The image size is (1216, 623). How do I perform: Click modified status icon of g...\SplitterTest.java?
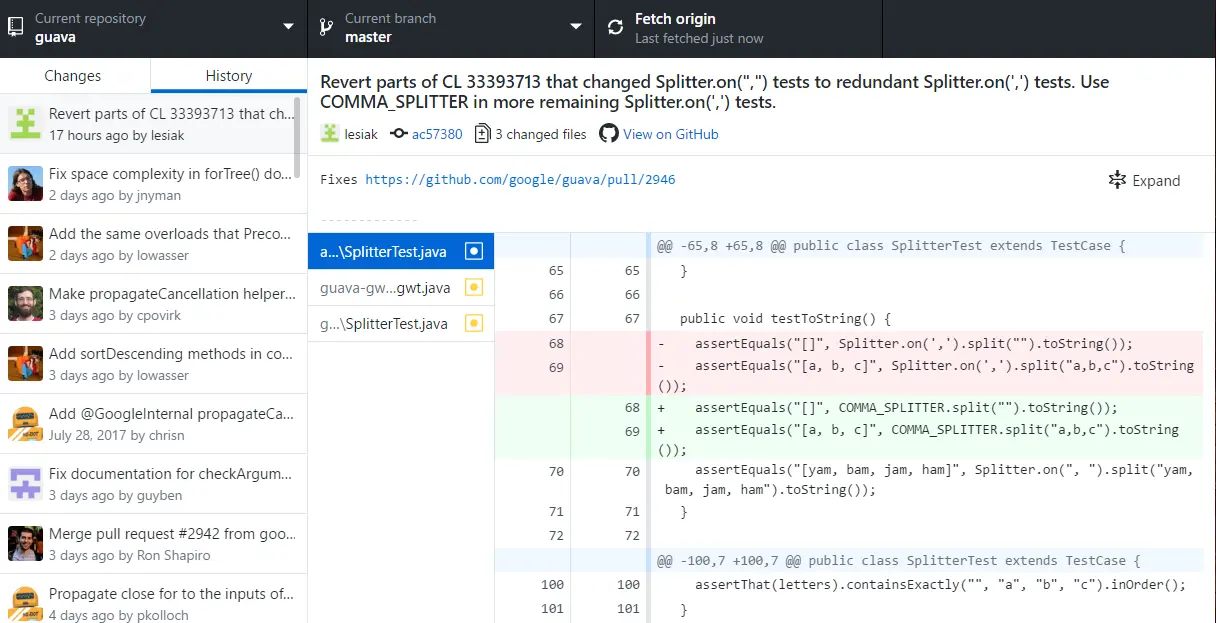474,323
